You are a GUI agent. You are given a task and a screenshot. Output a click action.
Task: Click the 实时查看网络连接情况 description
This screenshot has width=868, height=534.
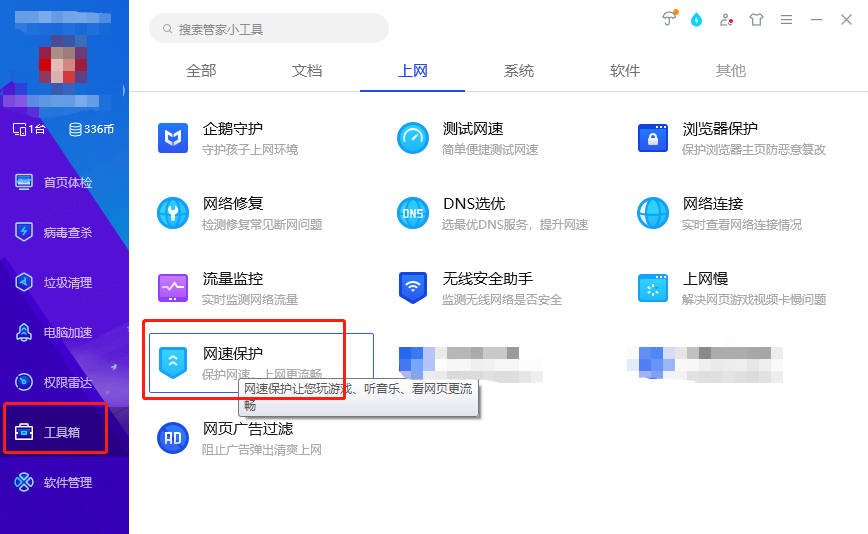(742, 225)
